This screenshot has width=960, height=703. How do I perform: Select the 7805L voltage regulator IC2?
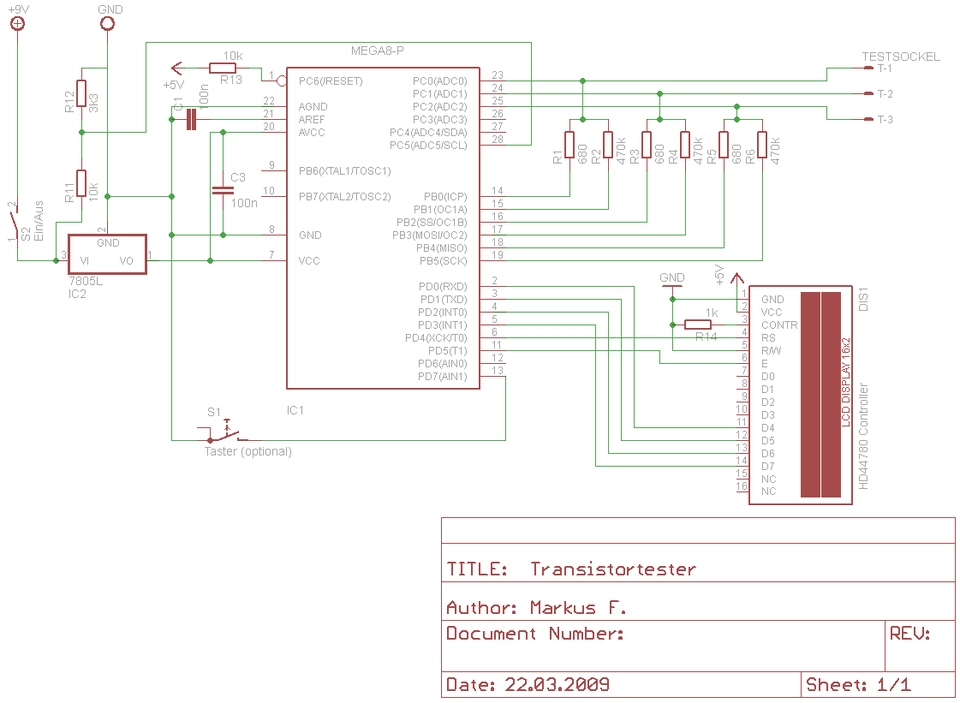107,254
